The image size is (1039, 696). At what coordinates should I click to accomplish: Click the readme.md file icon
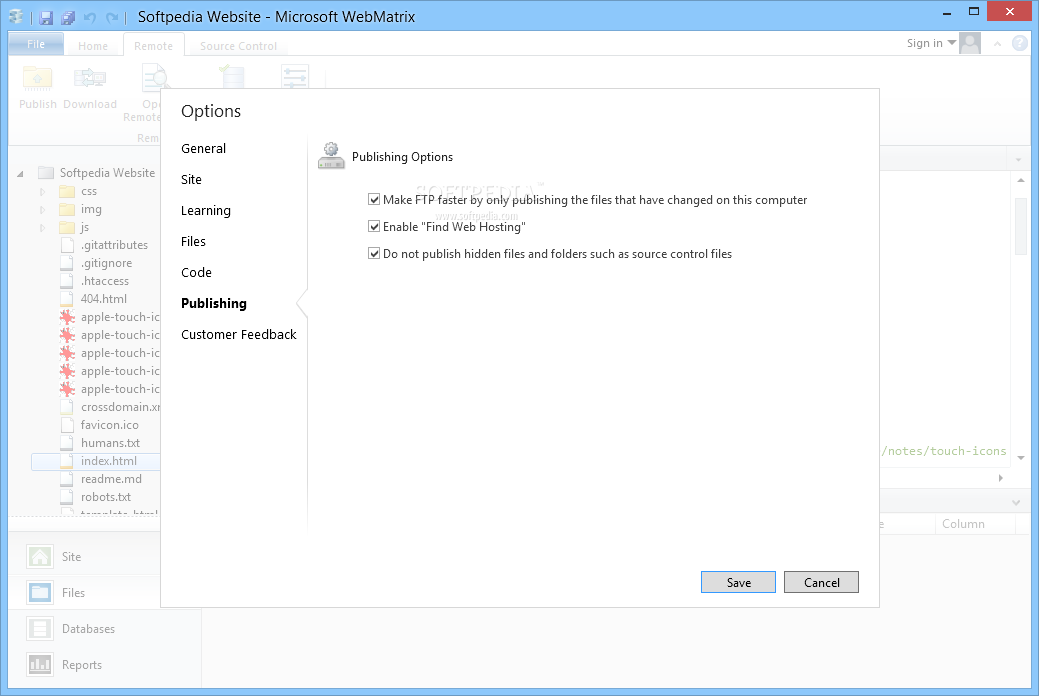[x=67, y=479]
